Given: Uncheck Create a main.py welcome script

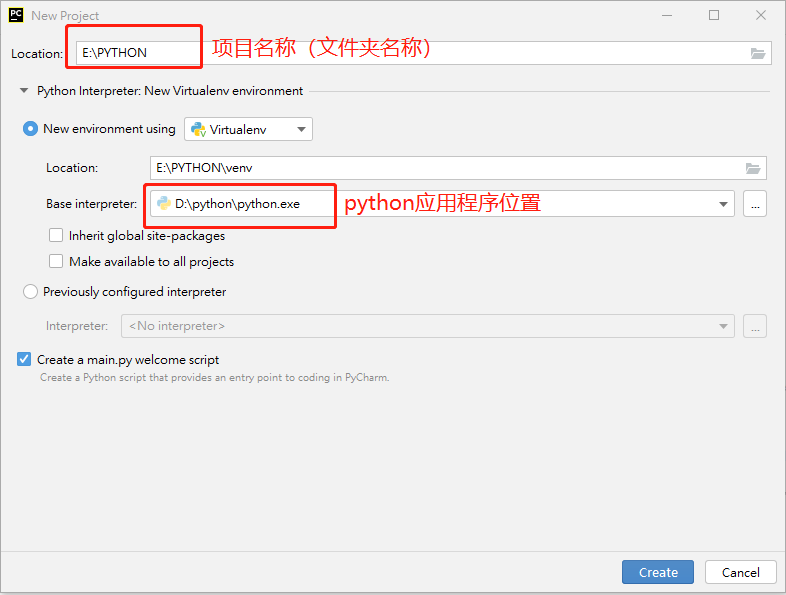Looking at the screenshot, I should point(24,359).
